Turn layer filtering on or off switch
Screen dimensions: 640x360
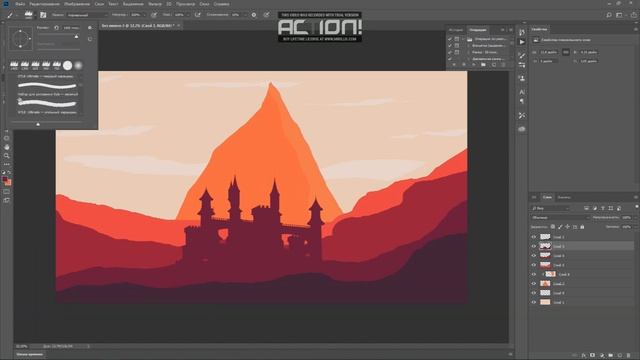(x=636, y=208)
